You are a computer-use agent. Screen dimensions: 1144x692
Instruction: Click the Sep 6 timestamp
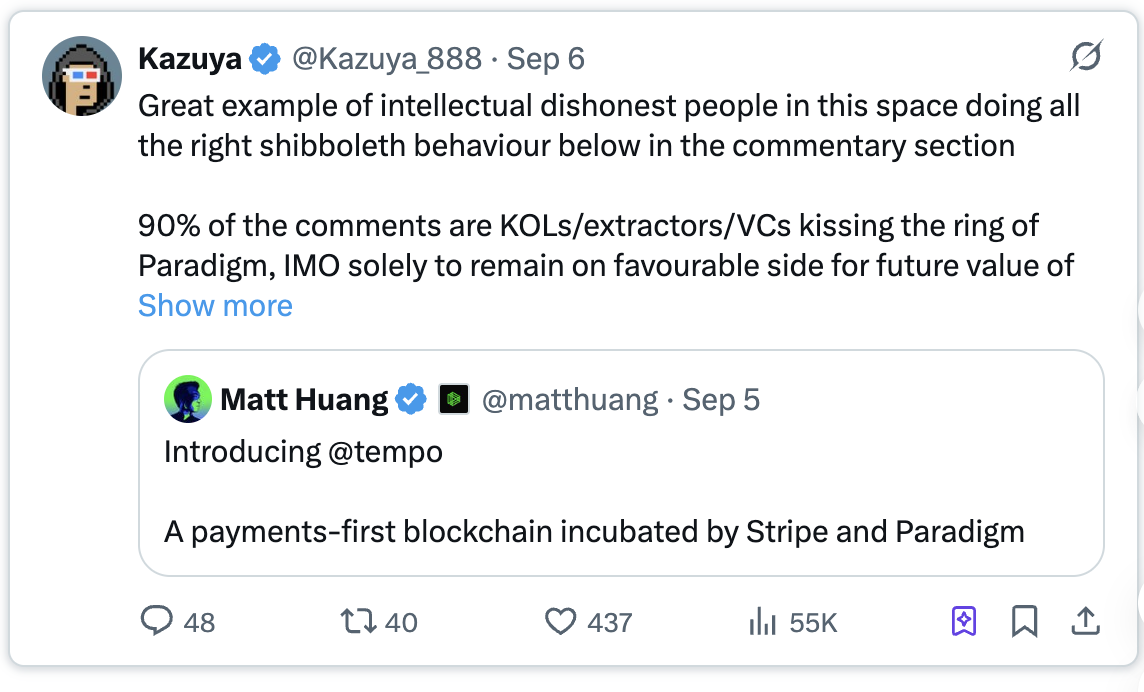coord(545,59)
